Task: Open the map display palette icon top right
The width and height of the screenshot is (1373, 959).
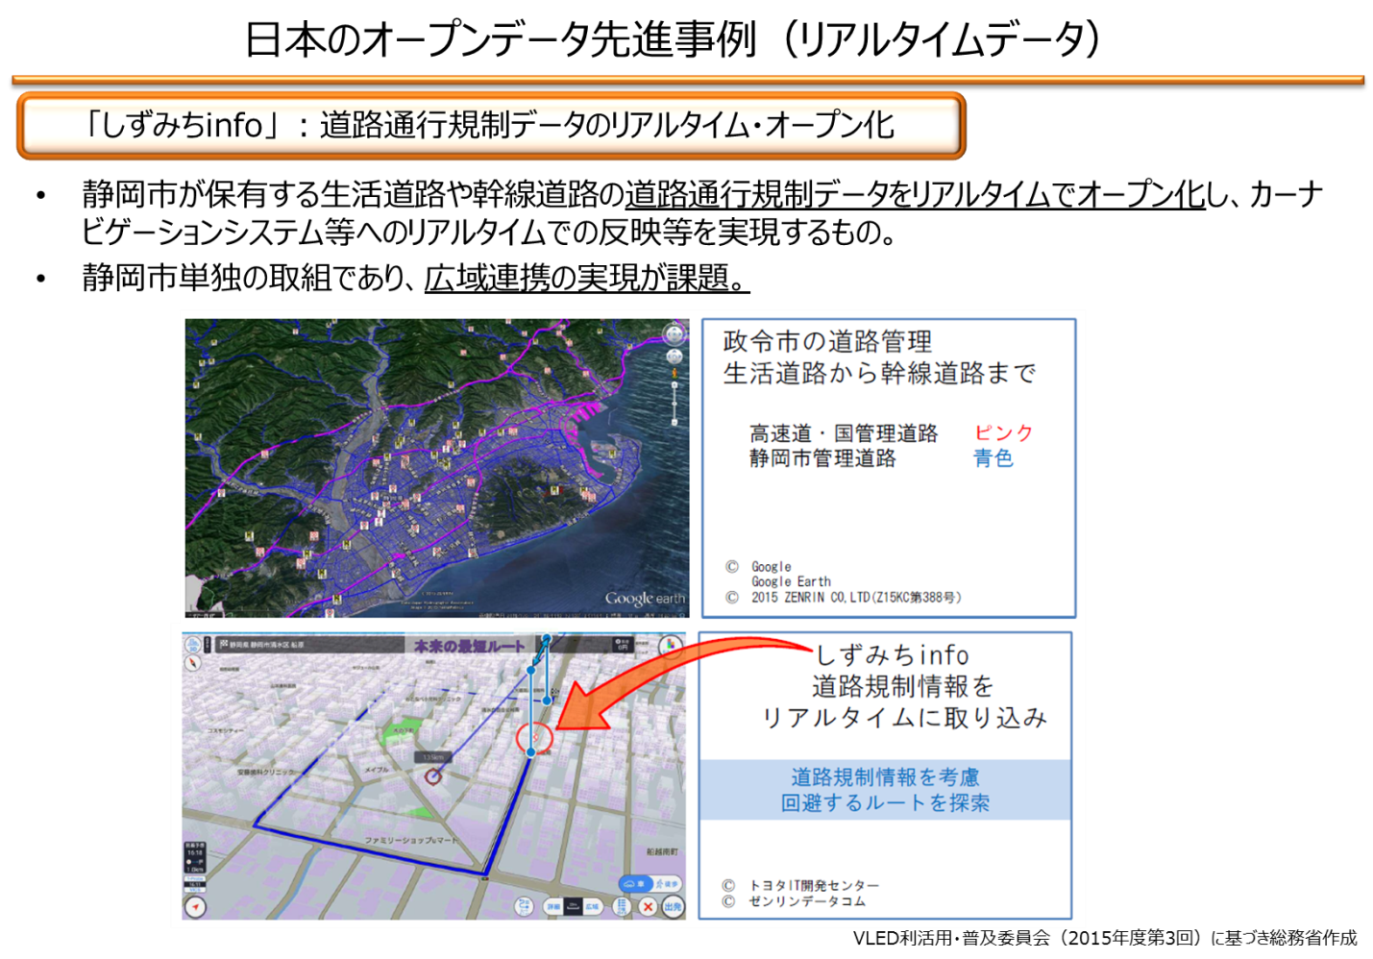Action: pyautogui.click(x=669, y=645)
